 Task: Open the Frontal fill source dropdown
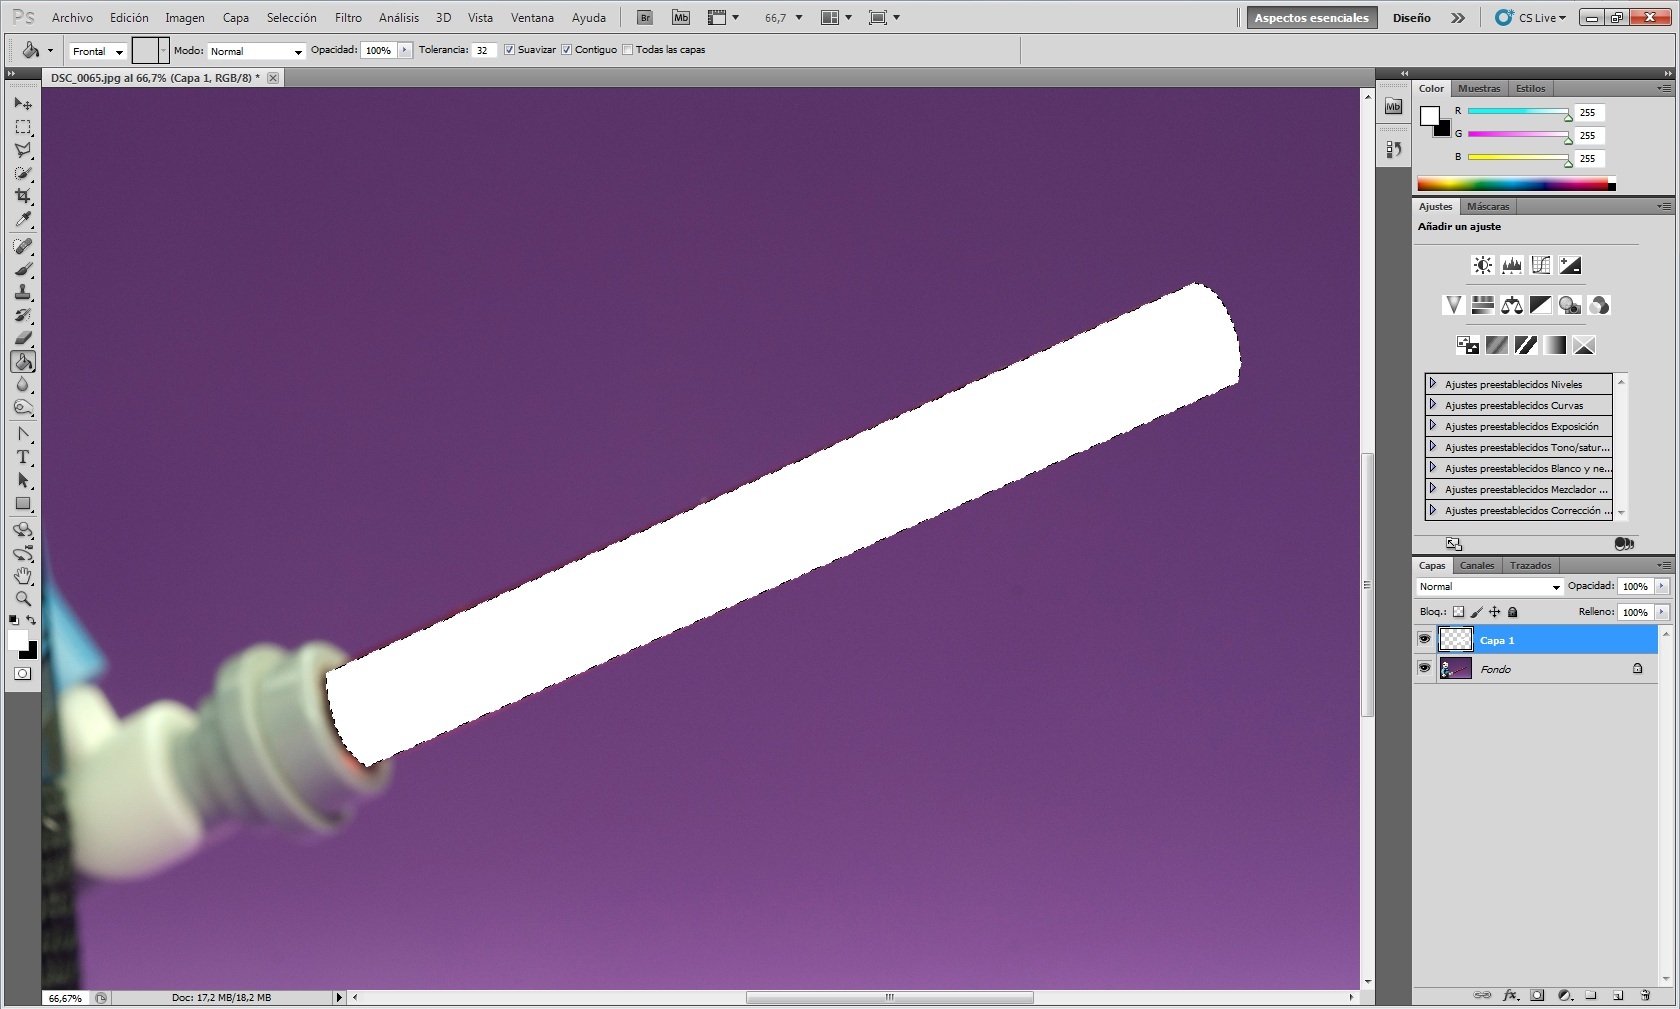[97, 51]
